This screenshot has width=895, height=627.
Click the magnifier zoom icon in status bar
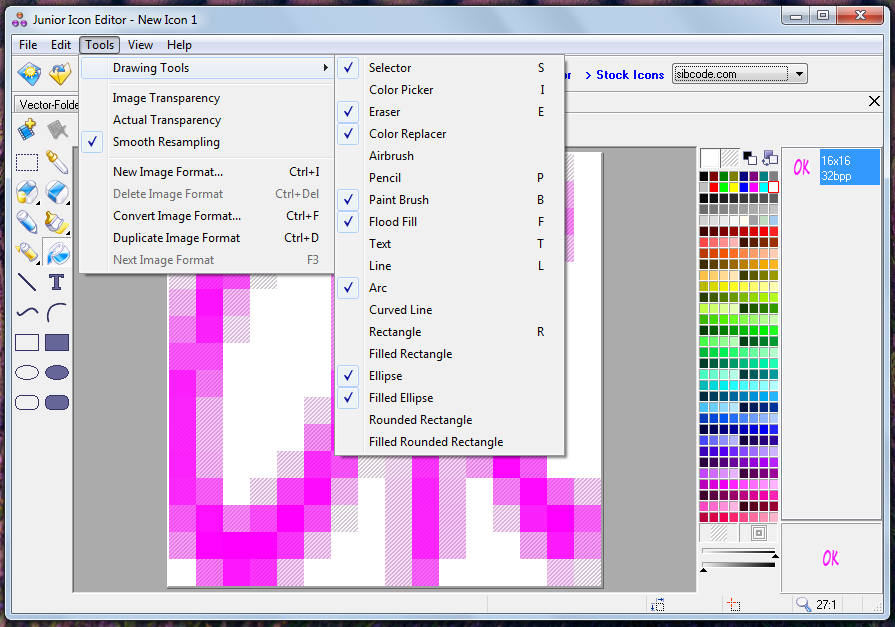click(804, 604)
